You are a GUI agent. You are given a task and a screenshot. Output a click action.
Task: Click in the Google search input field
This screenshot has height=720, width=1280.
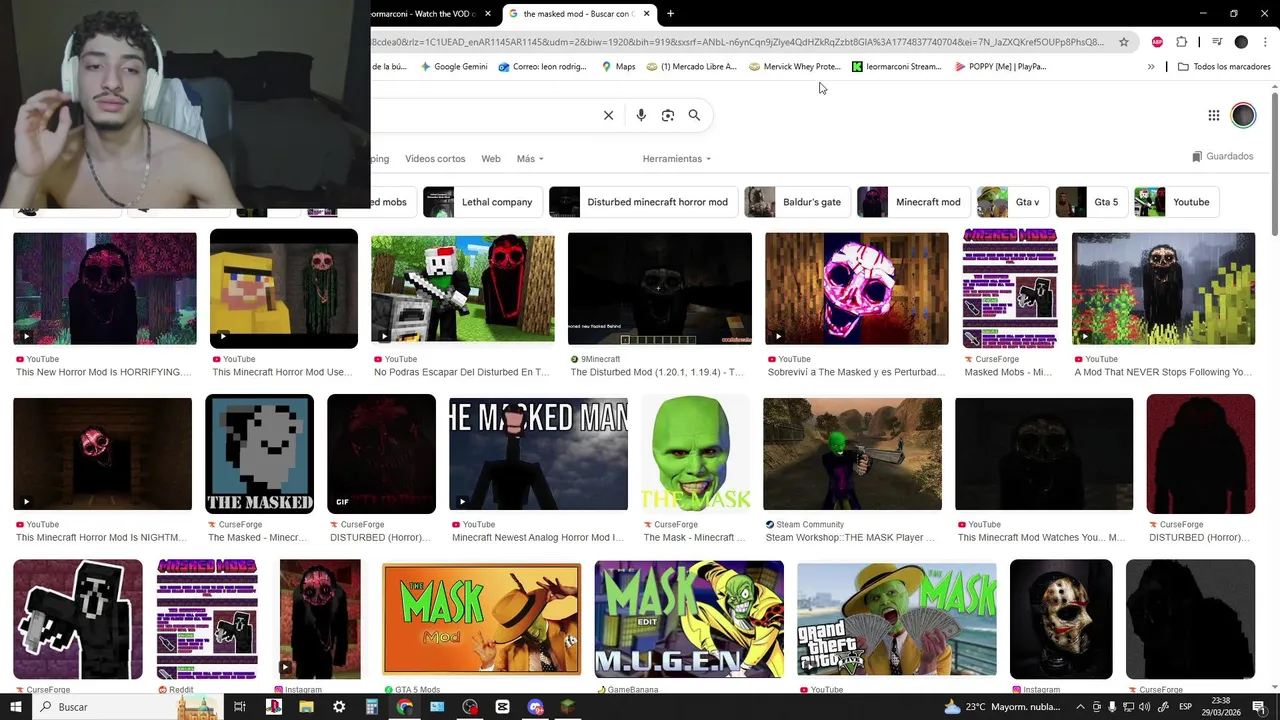pyautogui.click(x=483, y=115)
